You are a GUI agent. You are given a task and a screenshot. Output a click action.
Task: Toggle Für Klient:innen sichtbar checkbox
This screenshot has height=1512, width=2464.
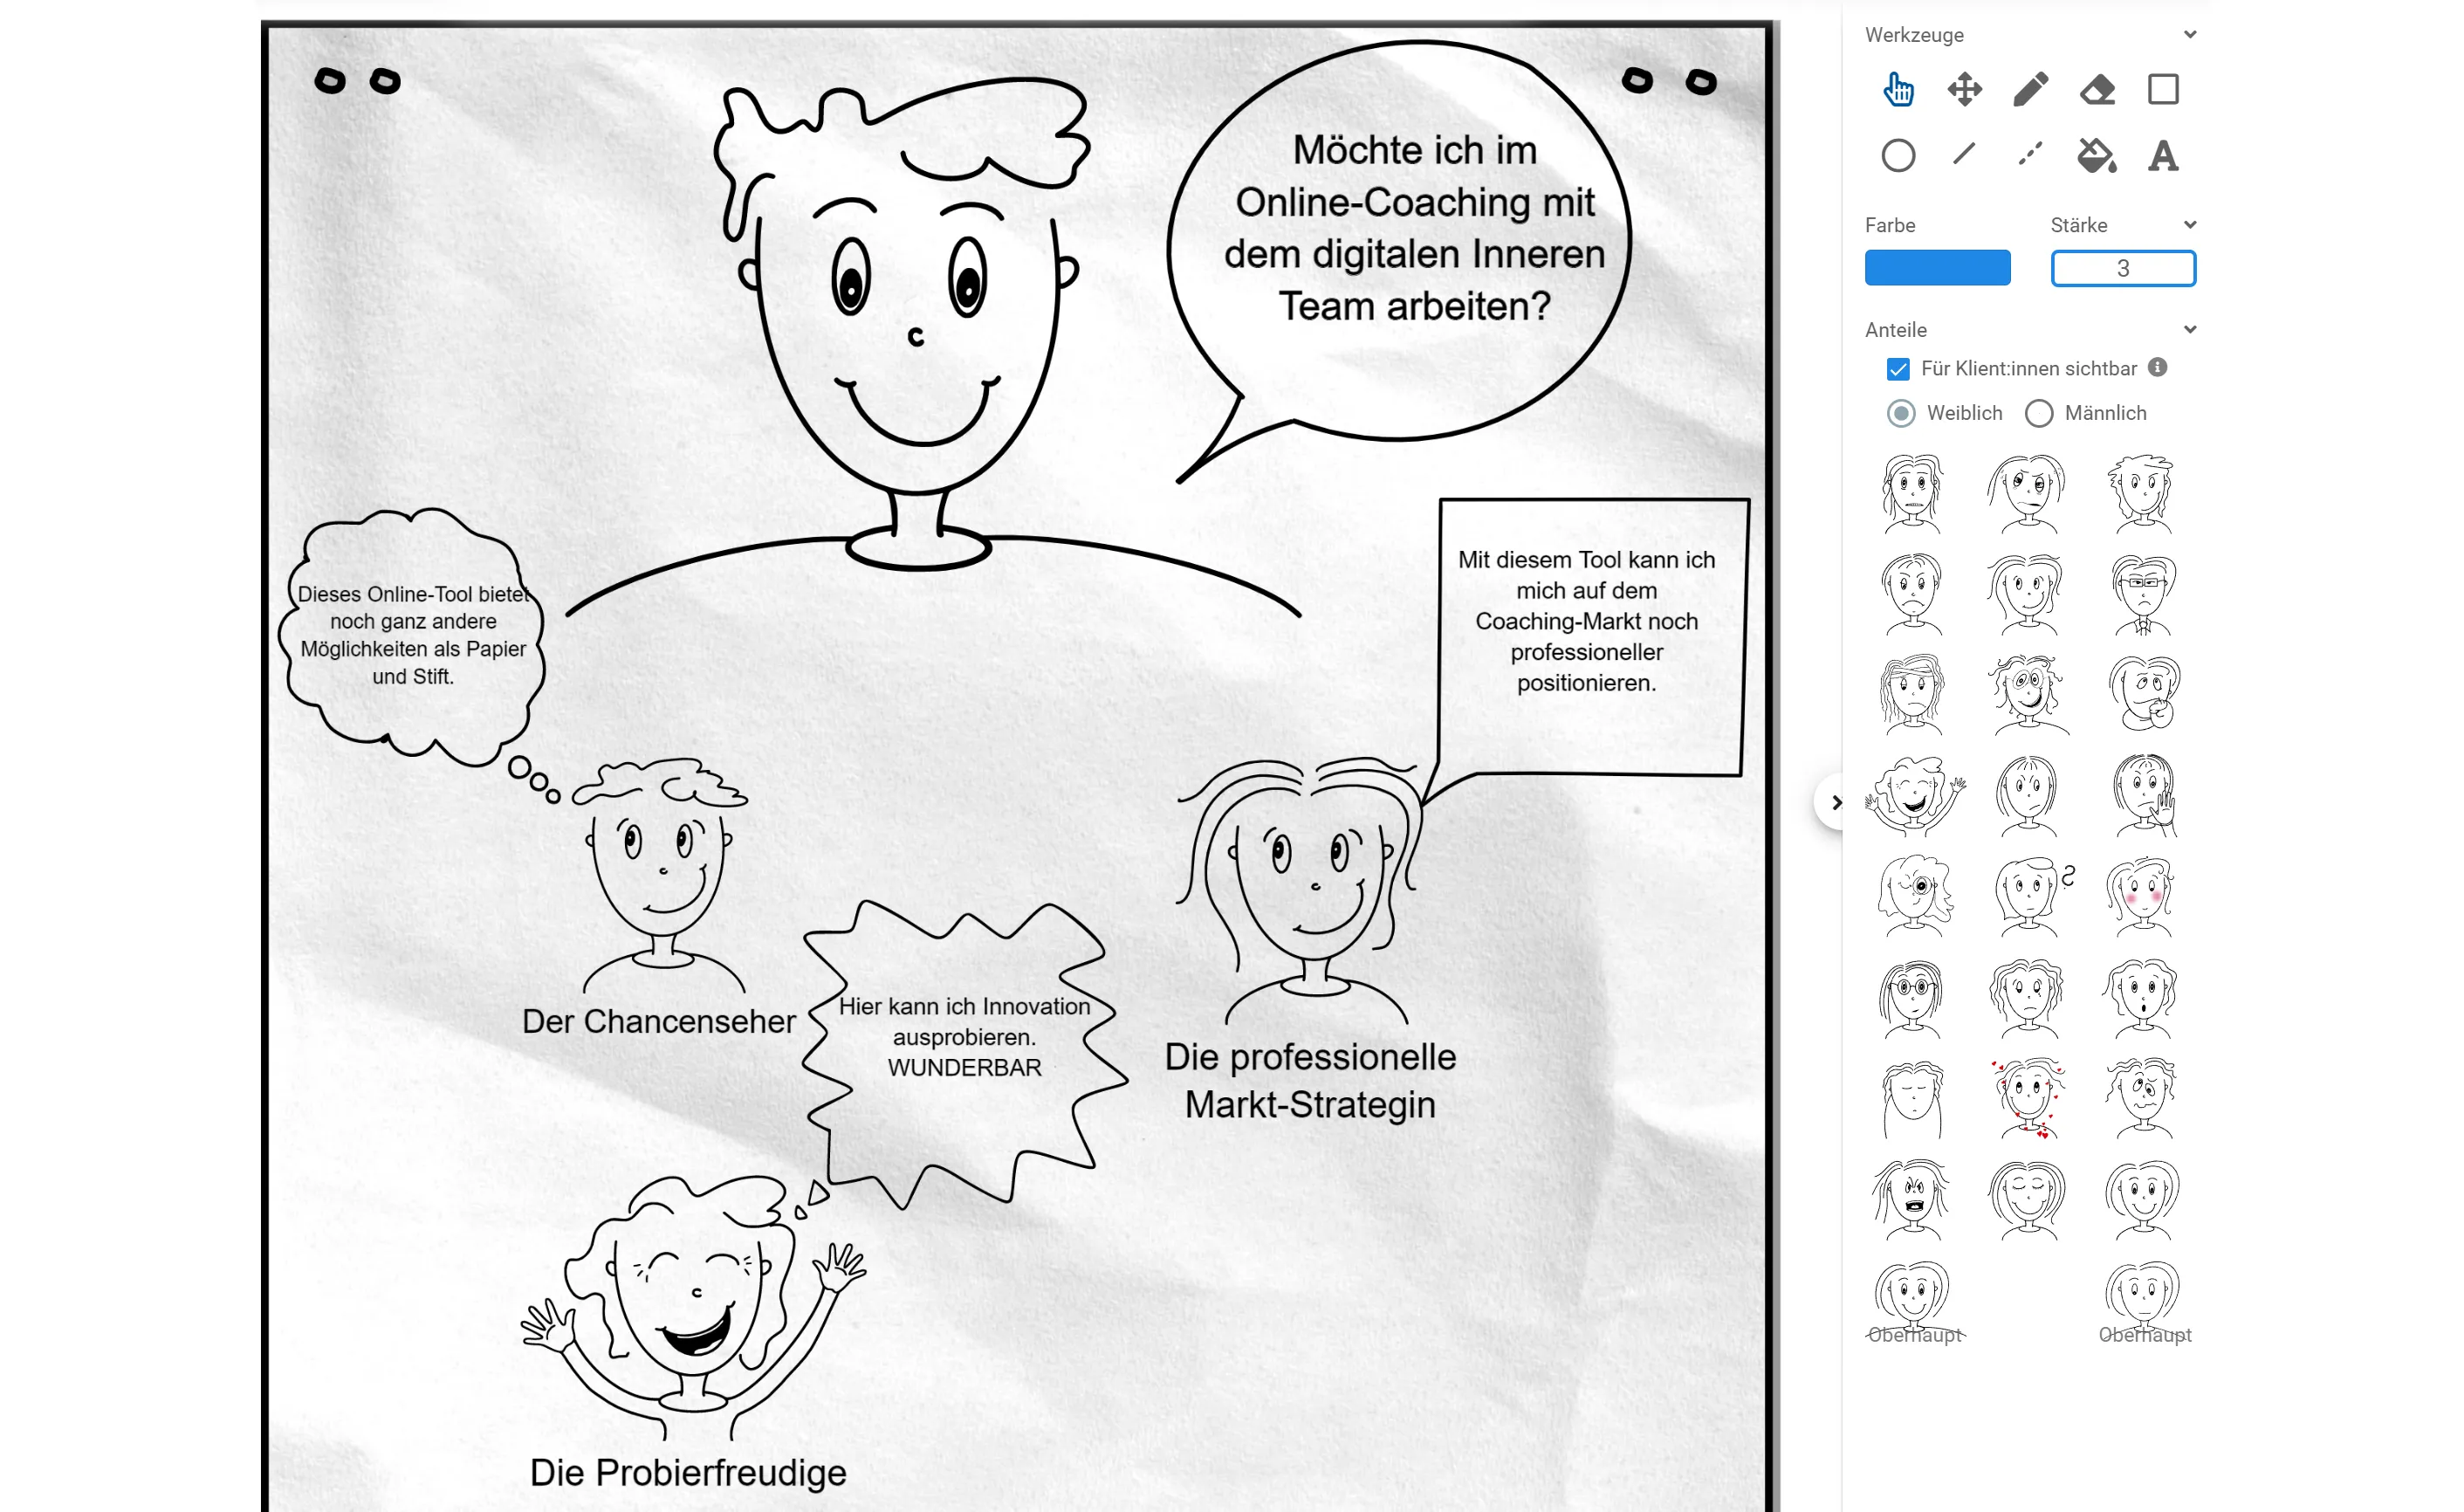pos(1897,369)
